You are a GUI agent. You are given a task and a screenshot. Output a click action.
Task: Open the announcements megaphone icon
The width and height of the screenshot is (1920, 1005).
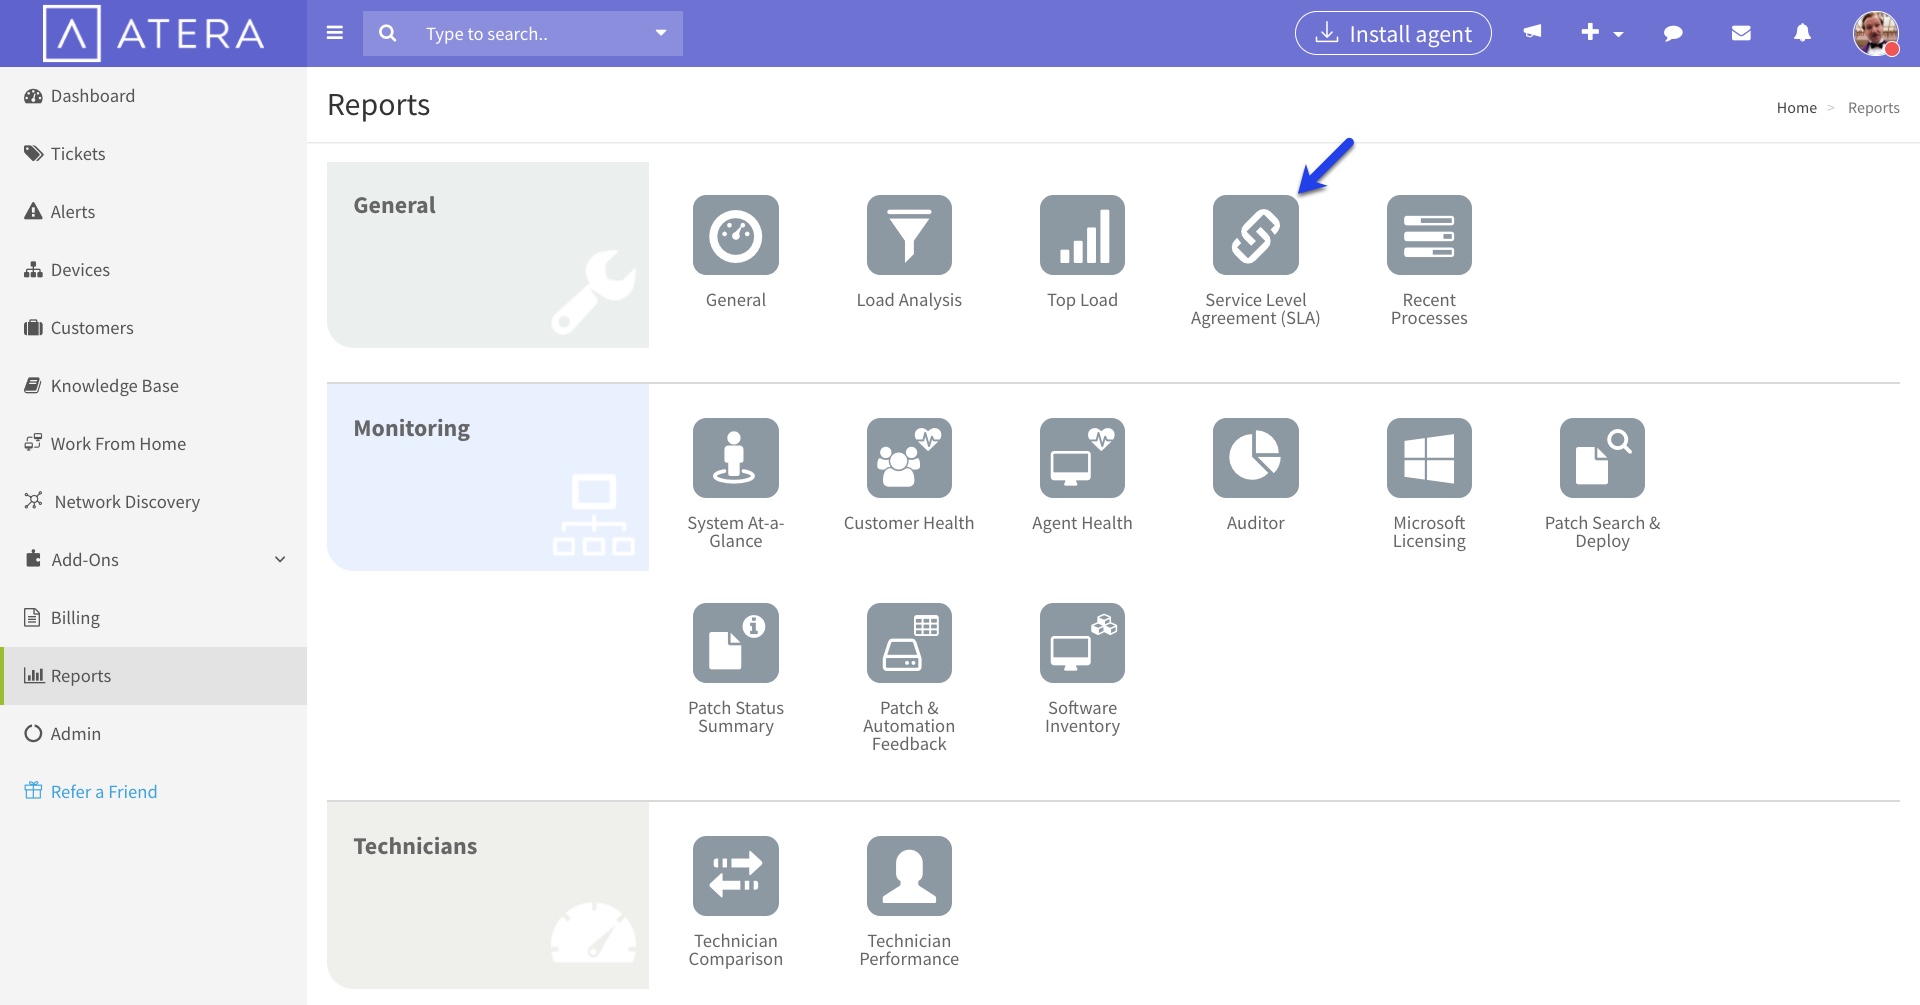tap(1532, 32)
